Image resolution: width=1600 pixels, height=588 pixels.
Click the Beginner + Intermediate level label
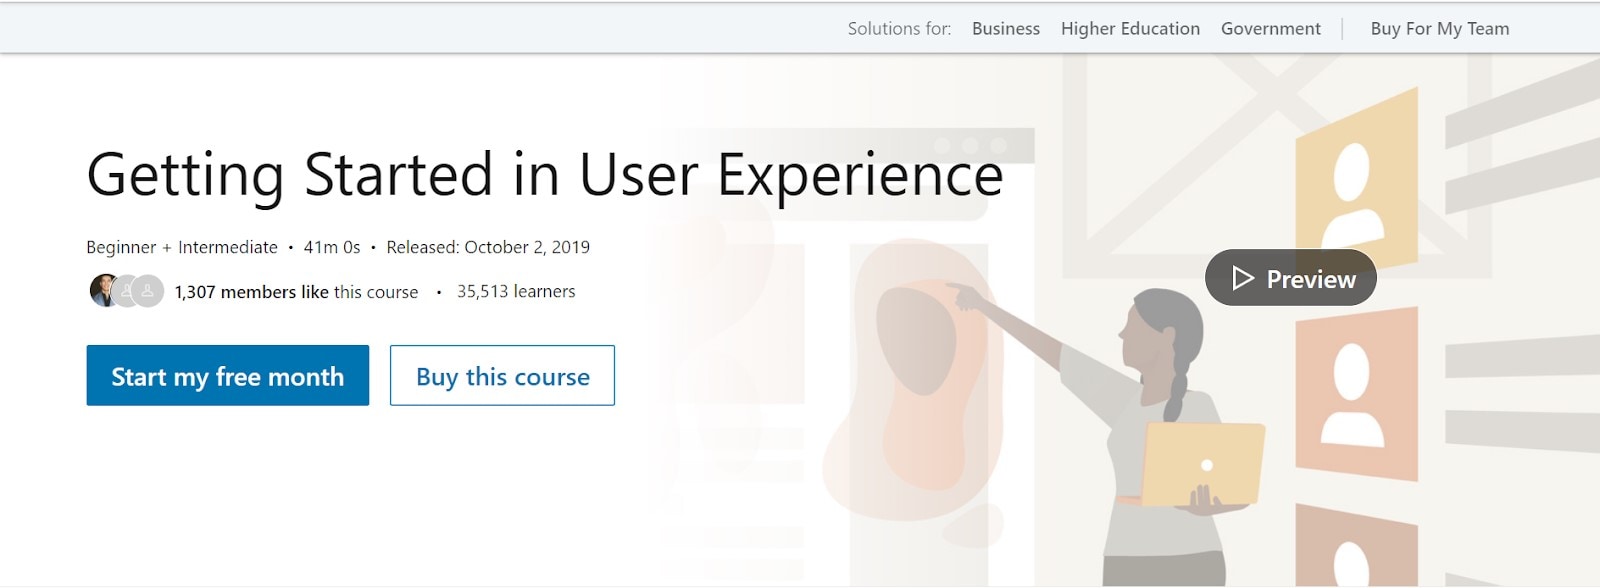pos(182,247)
